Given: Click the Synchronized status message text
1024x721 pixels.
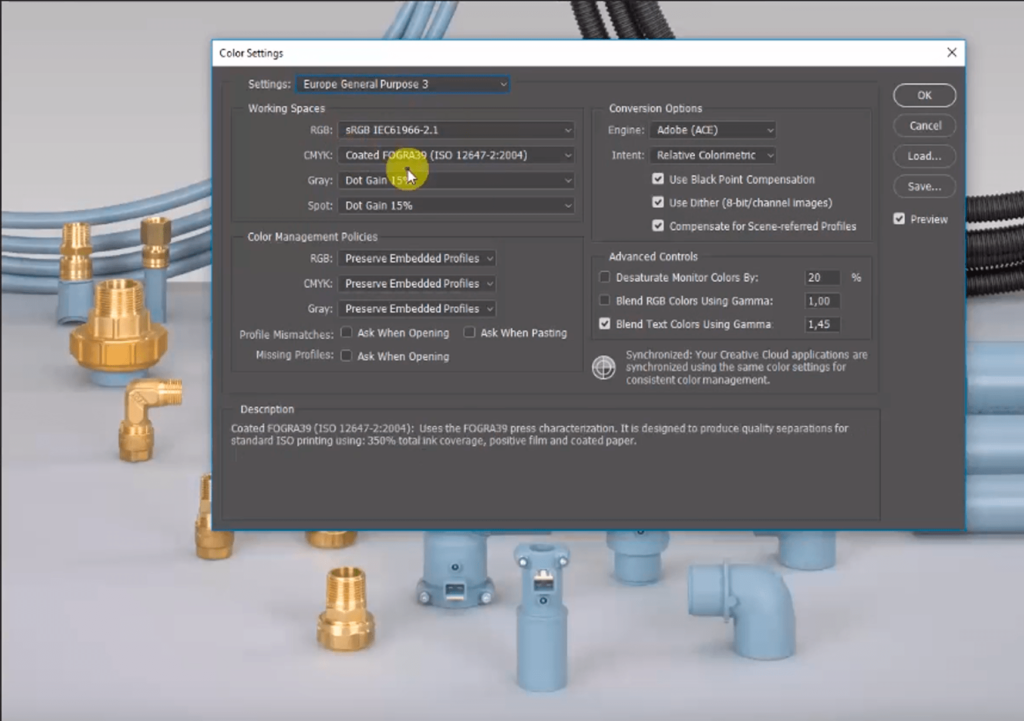Looking at the screenshot, I should [746, 367].
